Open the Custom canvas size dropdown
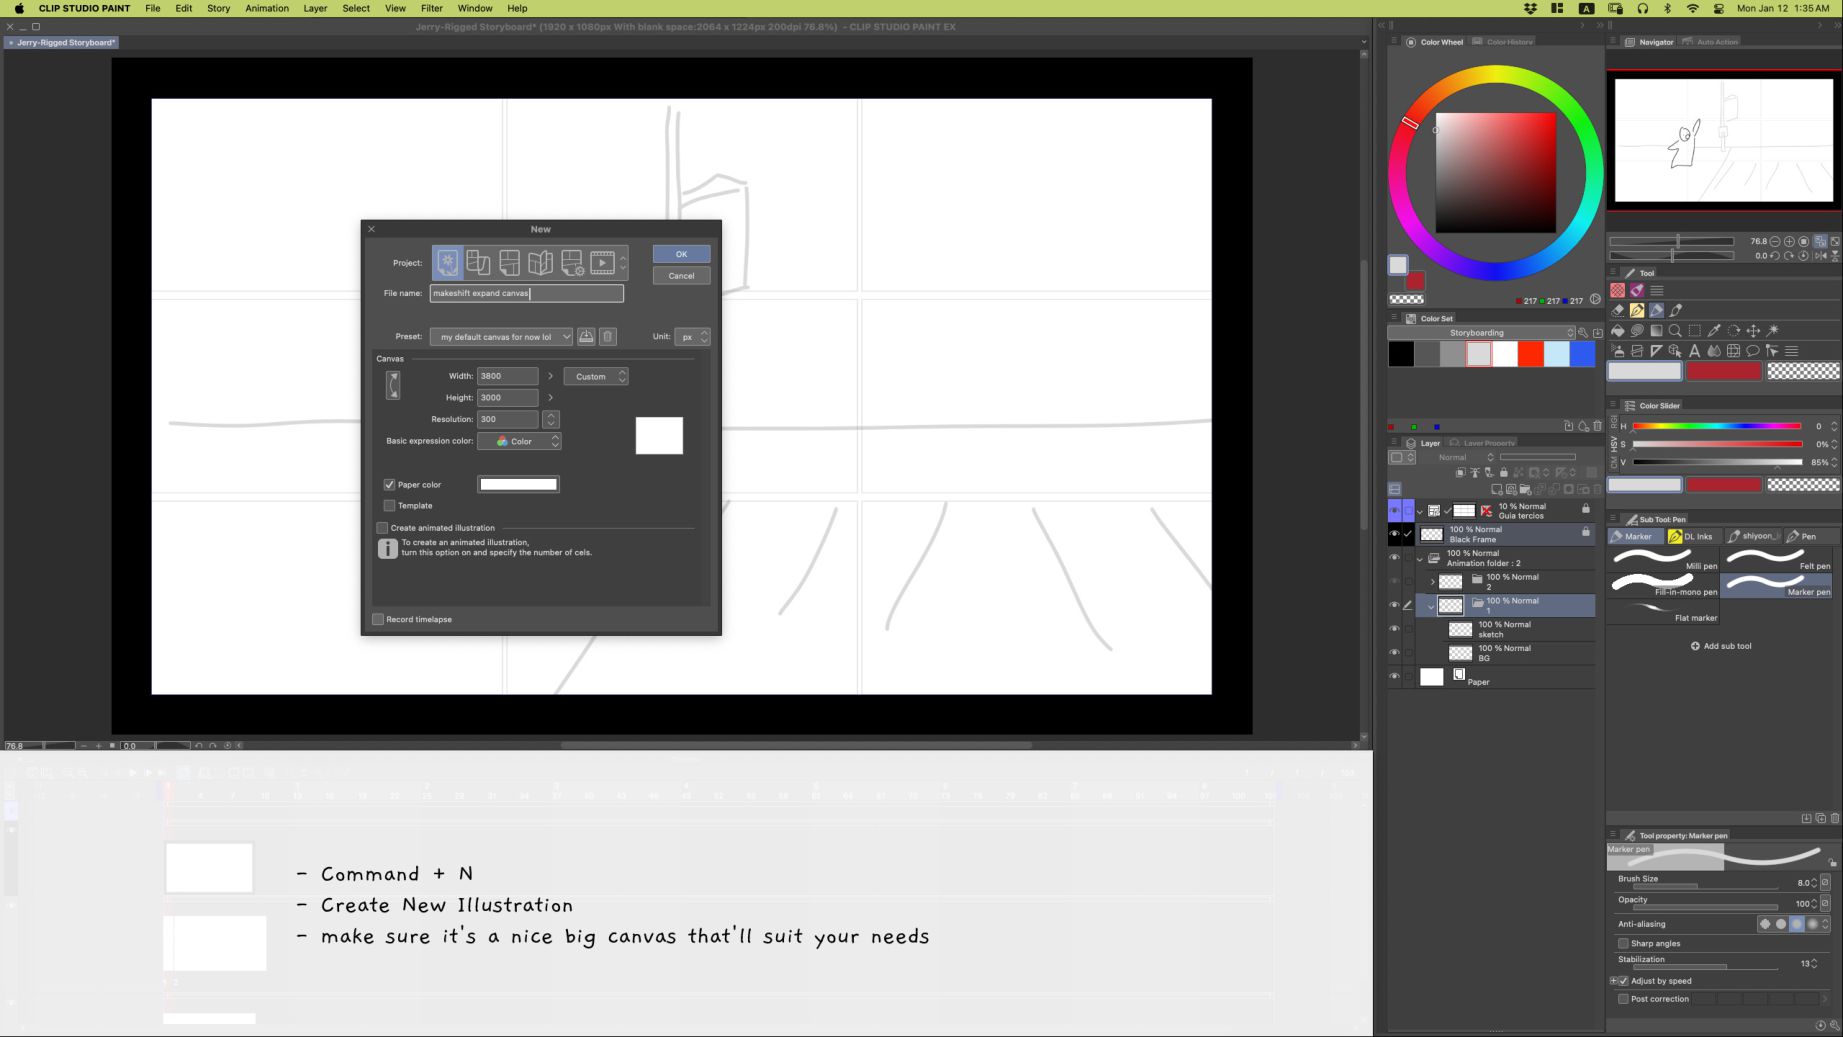This screenshot has height=1037, width=1843. pos(596,377)
